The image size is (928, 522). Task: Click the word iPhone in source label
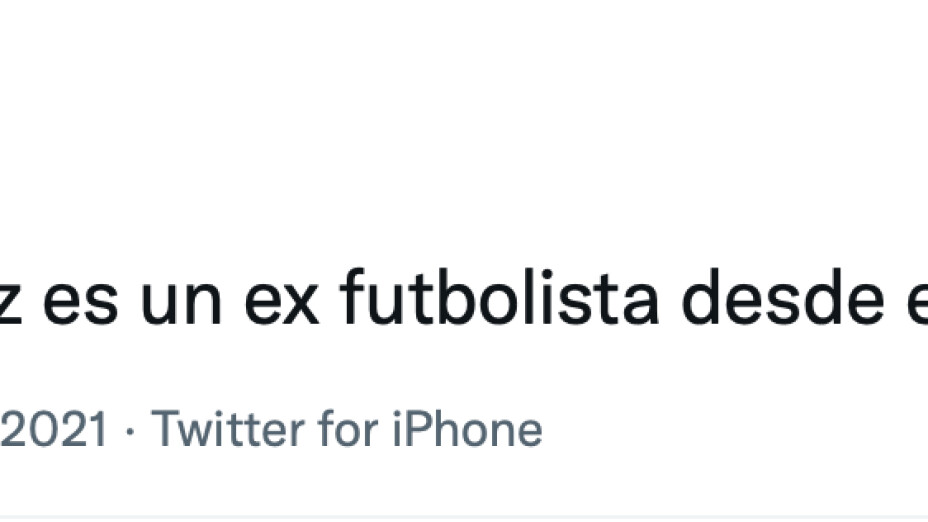click(x=468, y=429)
